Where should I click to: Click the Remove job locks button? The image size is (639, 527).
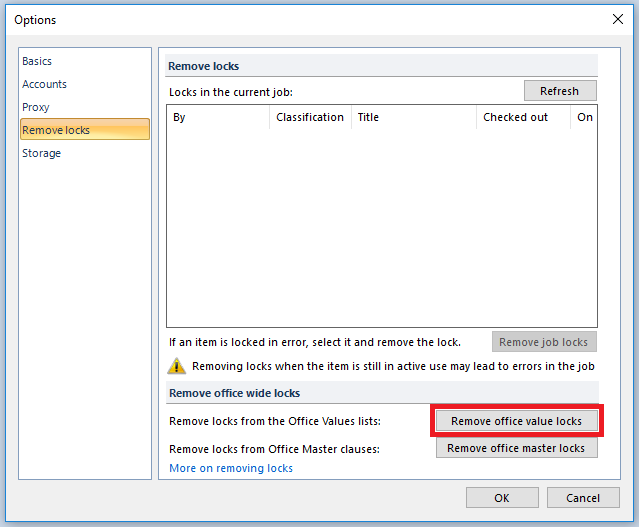(x=544, y=342)
